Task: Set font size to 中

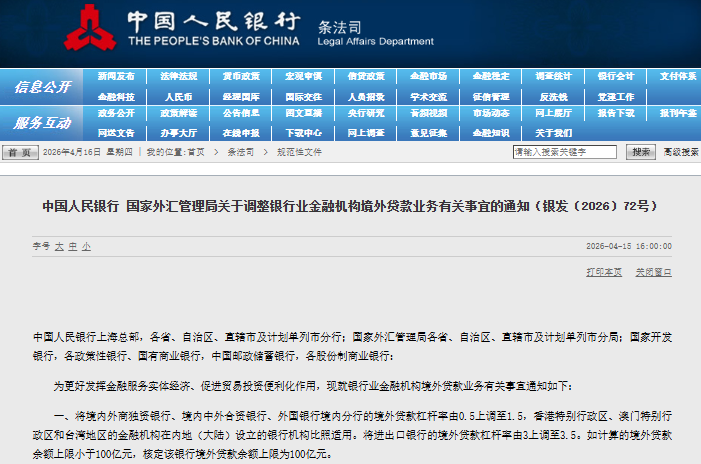Action: coord(73,246)
